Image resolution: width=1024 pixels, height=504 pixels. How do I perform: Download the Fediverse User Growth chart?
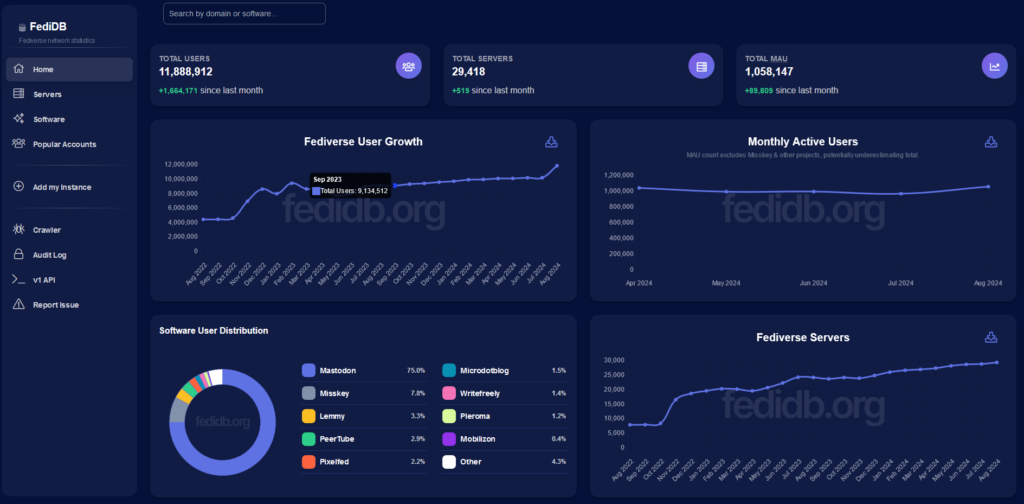click(x=551, y=142)
